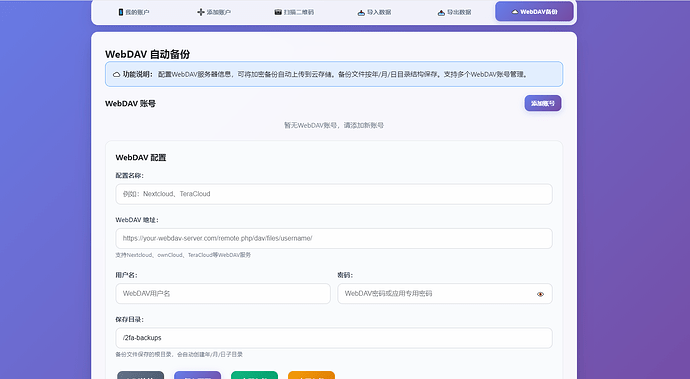Viewport: 690px width, 379px height.
Task: Click the 密码 password field
Action: tap(445, 294)
